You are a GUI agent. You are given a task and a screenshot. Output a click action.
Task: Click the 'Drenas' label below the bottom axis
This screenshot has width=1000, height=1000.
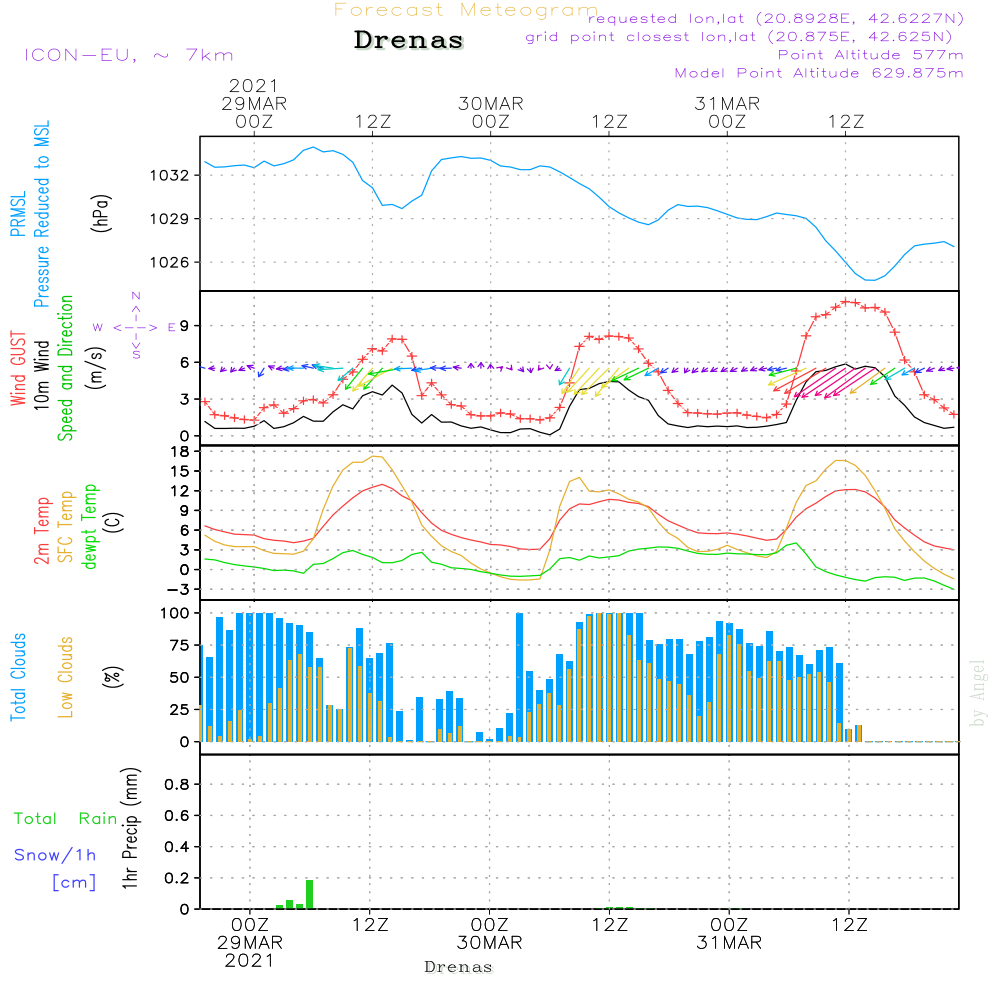[x=459, y=967]
